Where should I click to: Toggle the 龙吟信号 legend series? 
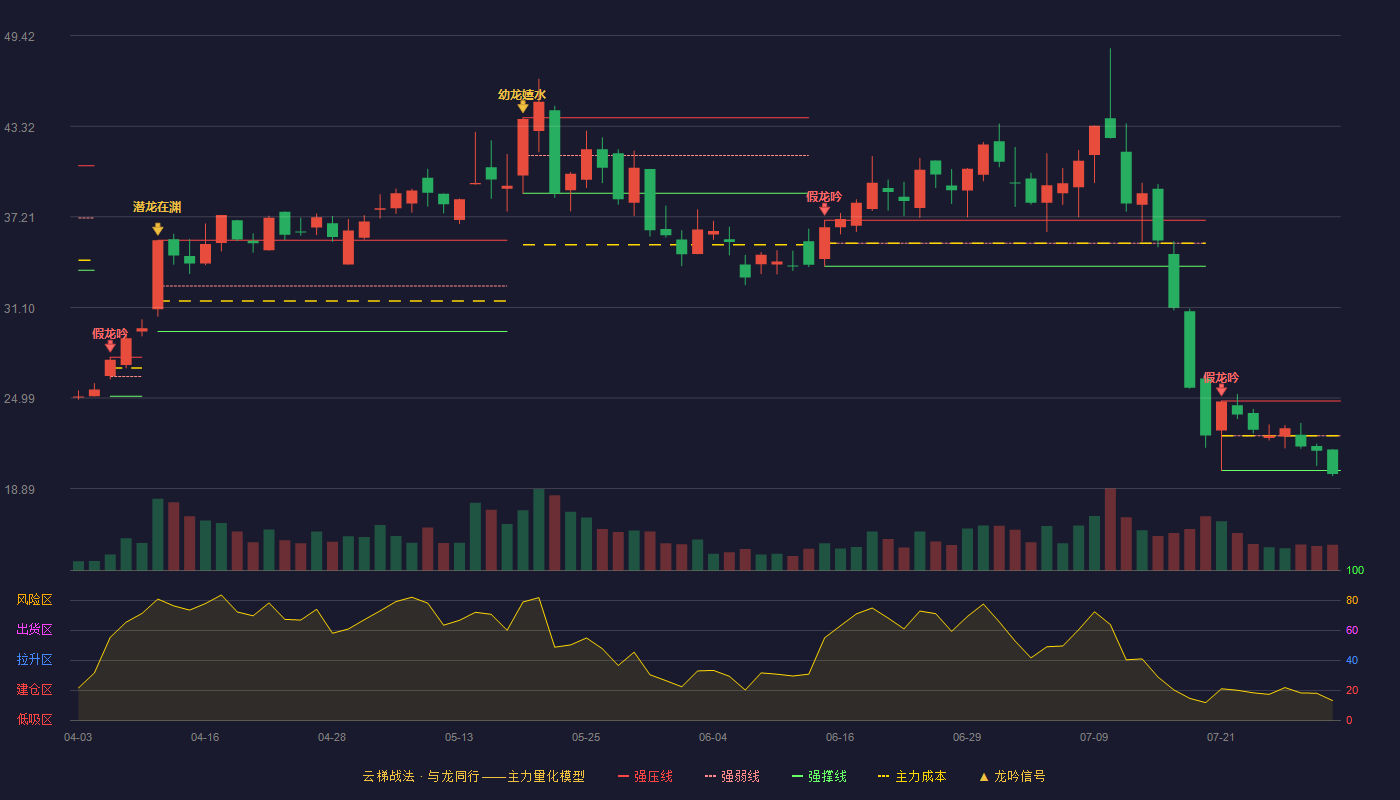coord(1012,776)
